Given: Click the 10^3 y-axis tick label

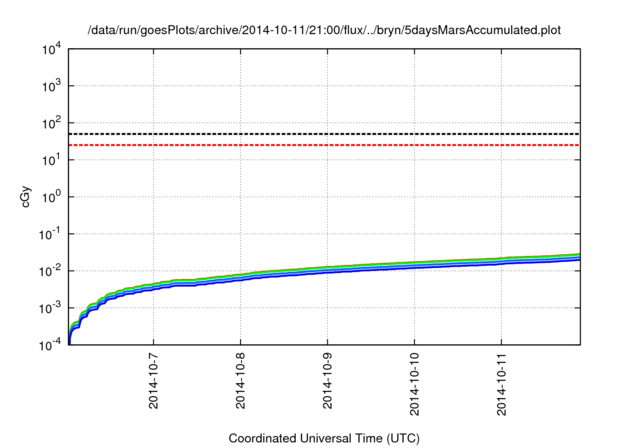Looking at the screenshot, I should pos(51,86).
